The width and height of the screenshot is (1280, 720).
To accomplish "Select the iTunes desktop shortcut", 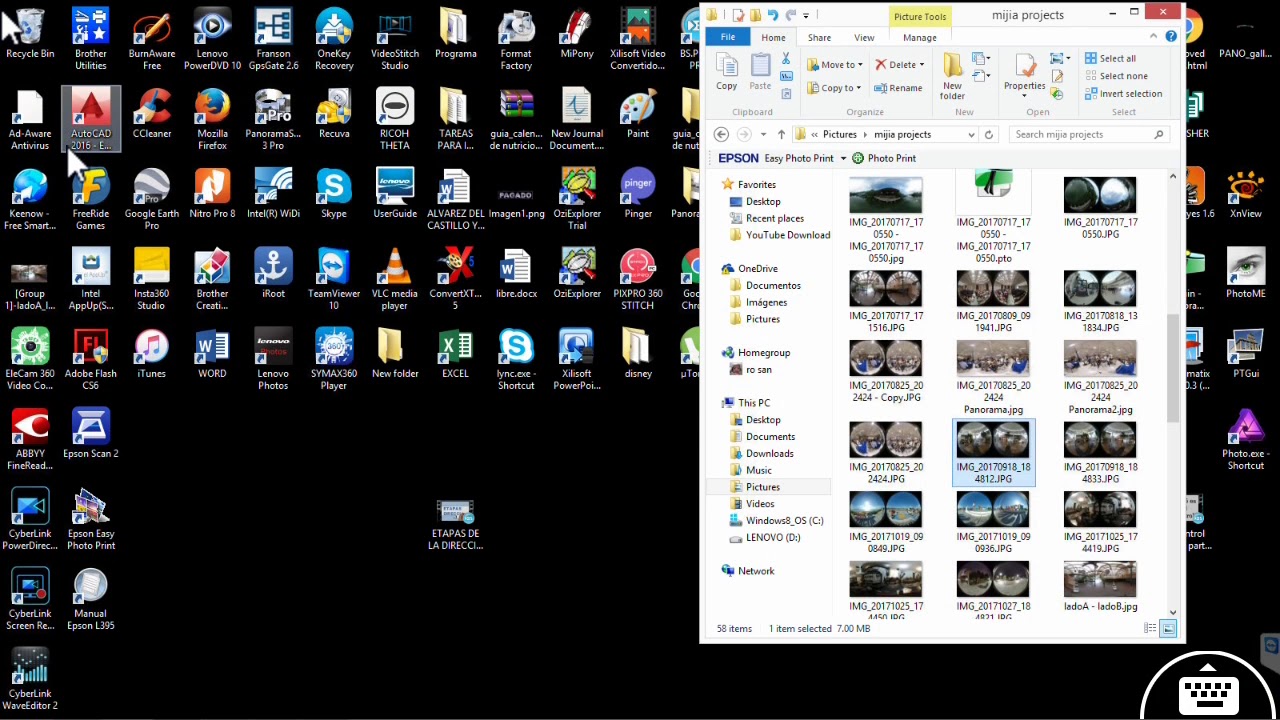I will pos(152,354).
